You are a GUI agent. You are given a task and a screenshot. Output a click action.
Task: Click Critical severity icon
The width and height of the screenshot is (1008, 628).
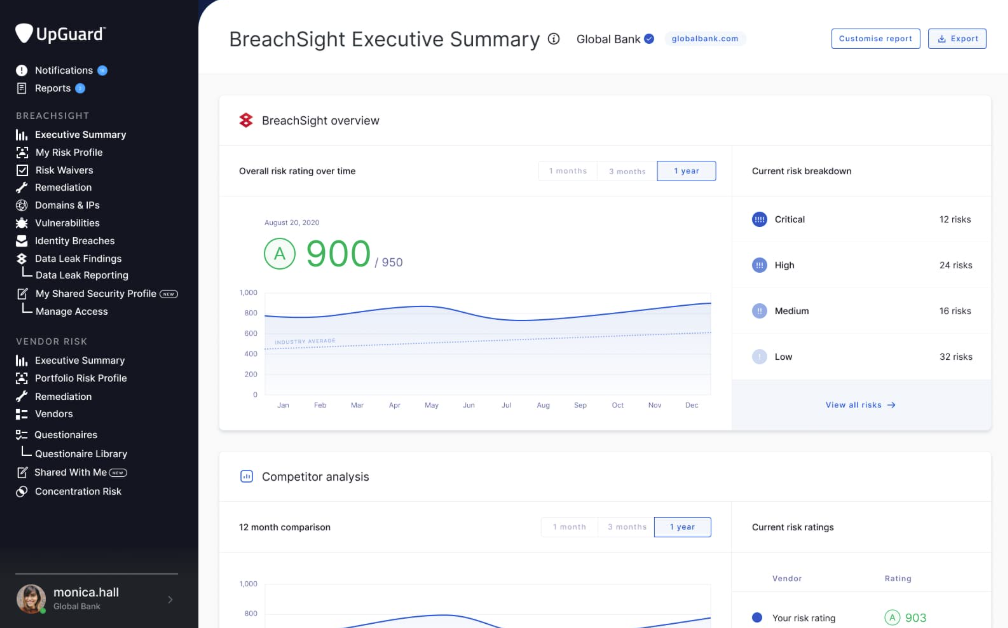(759, 219)
